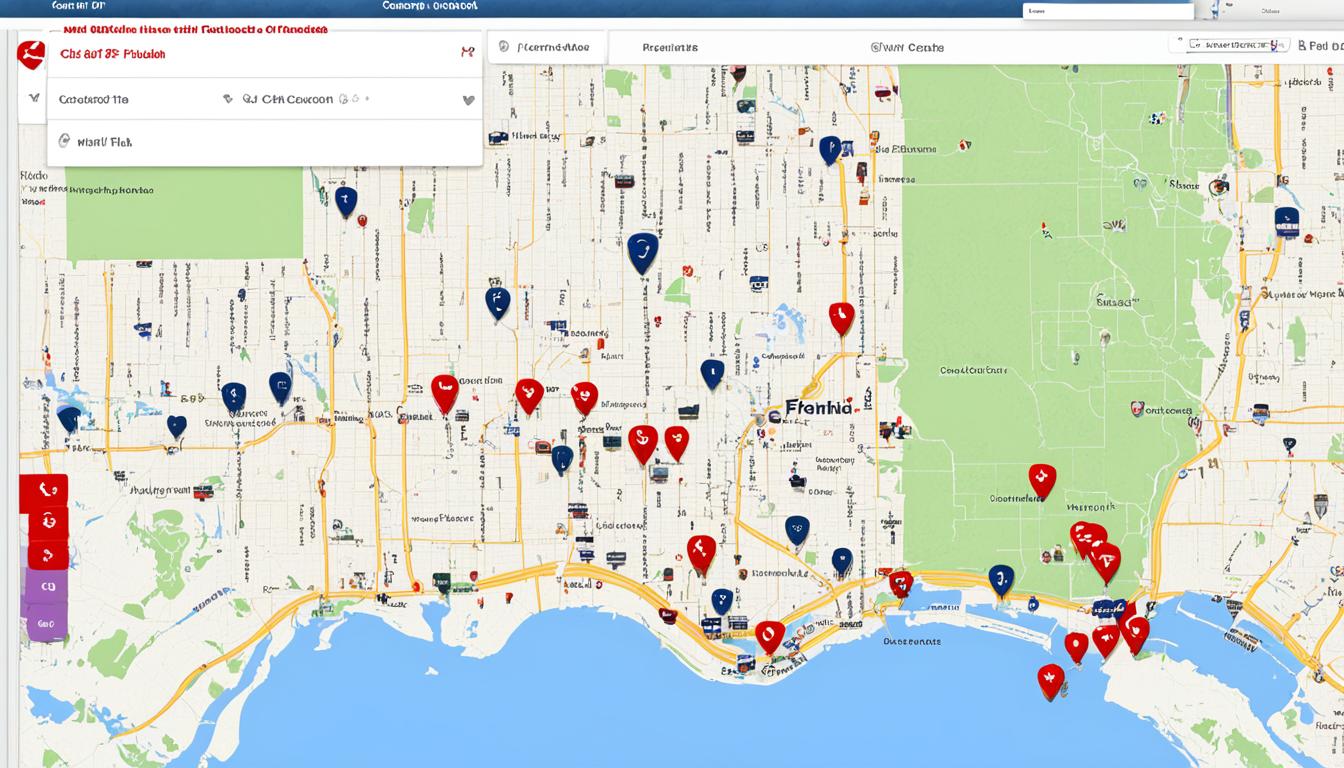Click the second red button below the phone button
This screenshot has height=768, width=1344.
[45, 522]
